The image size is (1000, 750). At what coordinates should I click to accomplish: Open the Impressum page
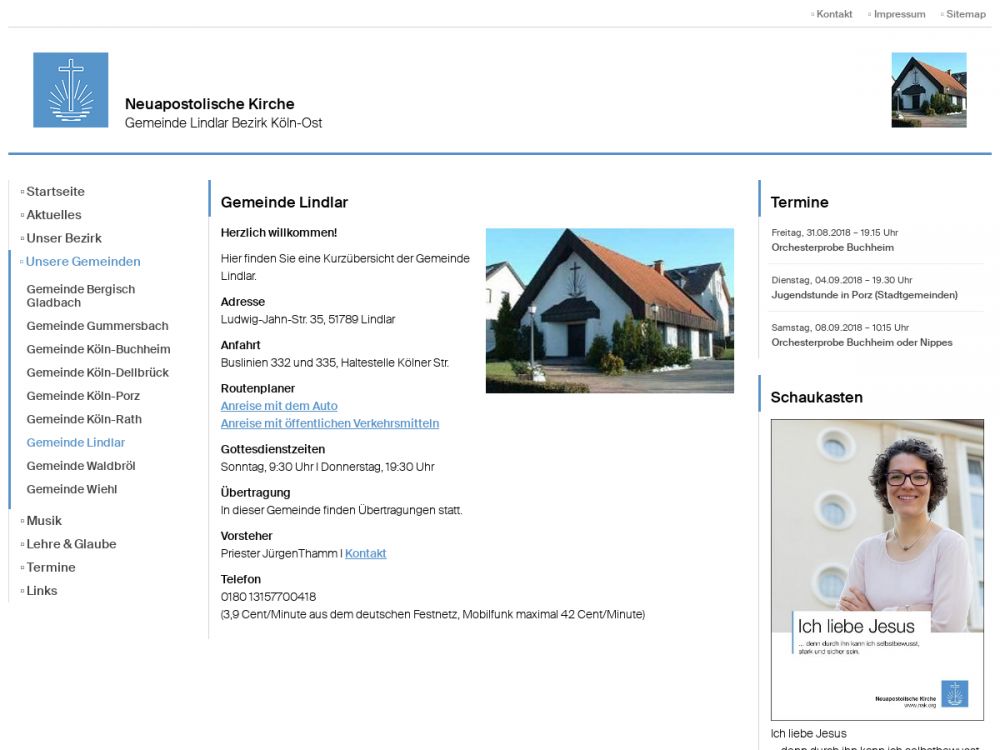(899, 14)
